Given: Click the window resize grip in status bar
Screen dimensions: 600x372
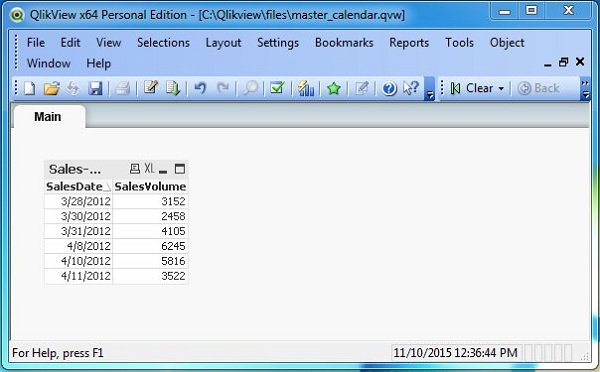Looking at the screenshot, I should pyautogui.click(x=584, y=356).
